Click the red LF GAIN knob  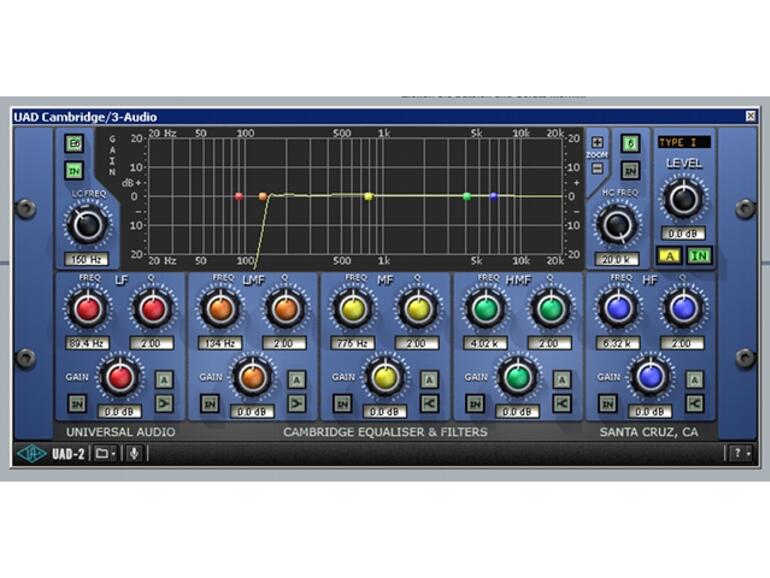point(120,377)
